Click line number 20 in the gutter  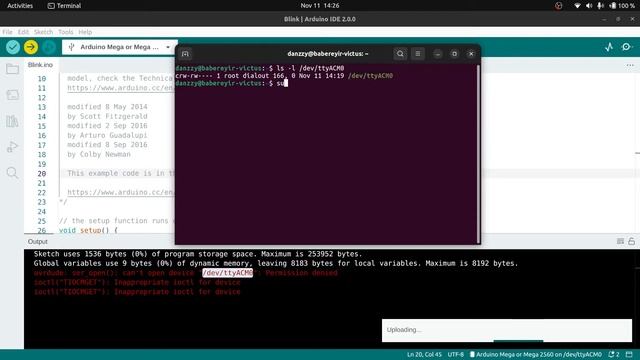(x=42, y=173)
